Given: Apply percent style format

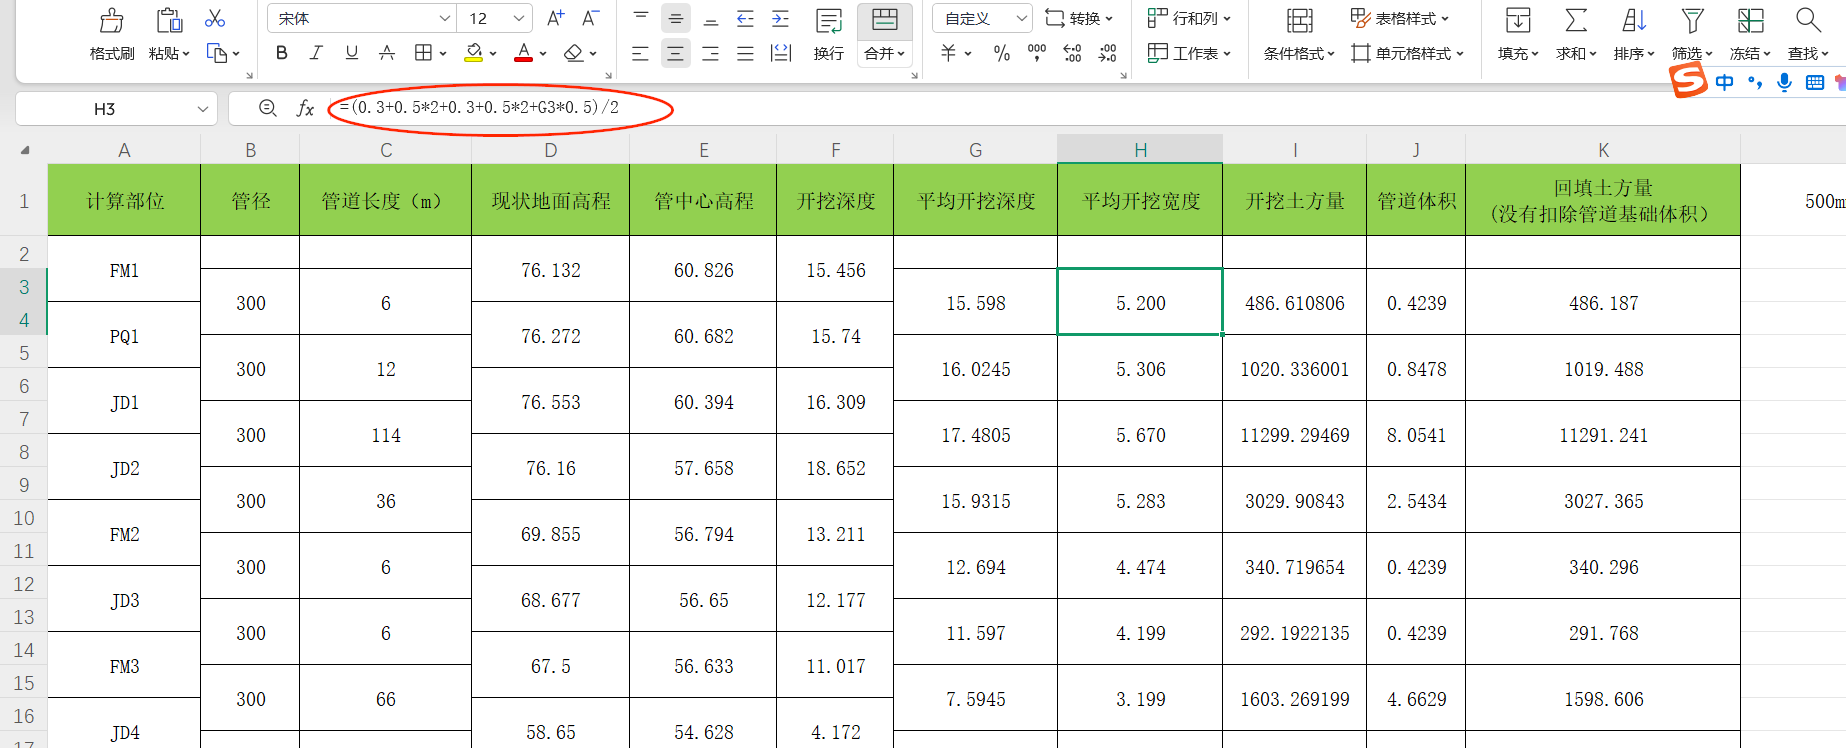Looking at the screenshot, I should [x=1002, y=54].
